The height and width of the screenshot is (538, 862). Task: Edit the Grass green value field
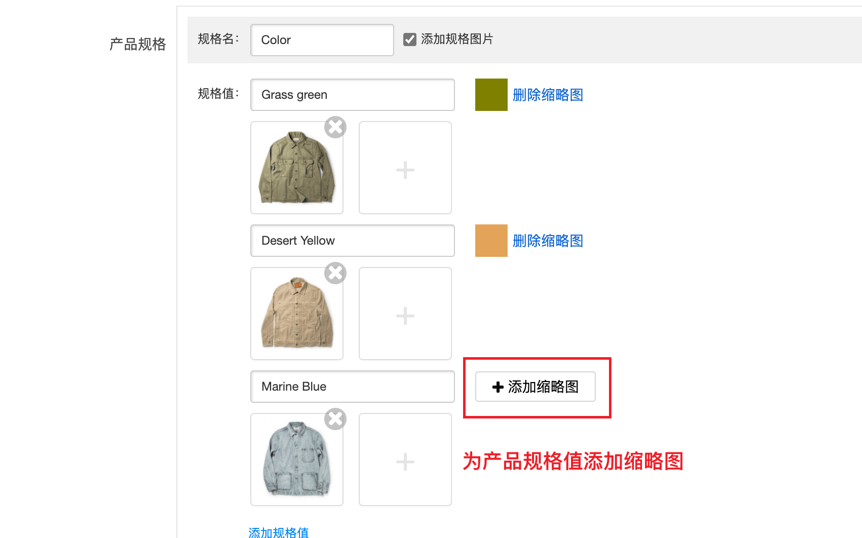[x=352, y=95]
